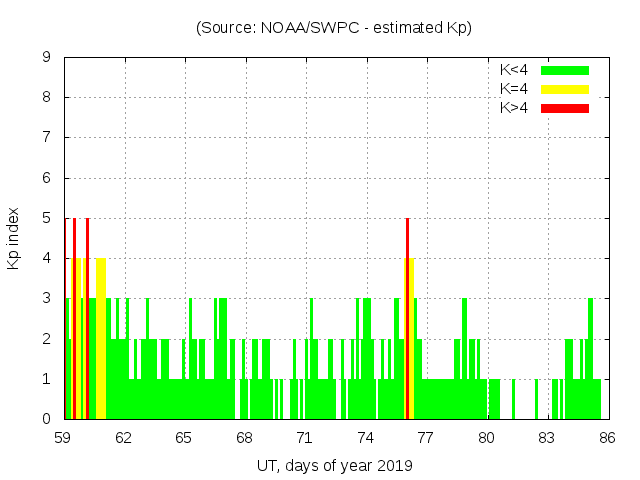Screen dimensions: 640x480
Task: Click y-axis tick label 7
Action: [47, 138]
